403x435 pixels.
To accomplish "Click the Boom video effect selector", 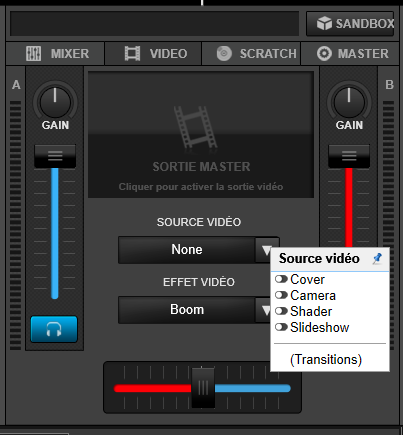I will coord(187,310).
